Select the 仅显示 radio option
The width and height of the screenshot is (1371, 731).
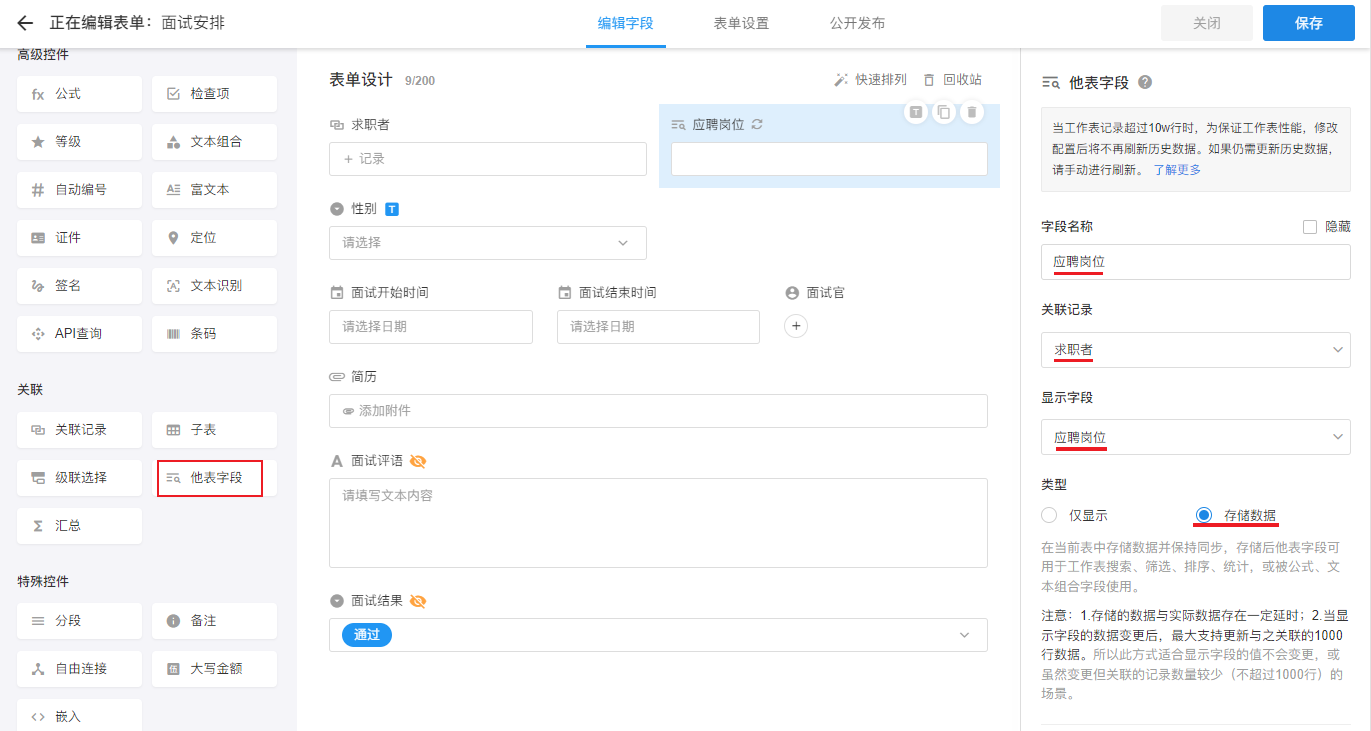1049,516
